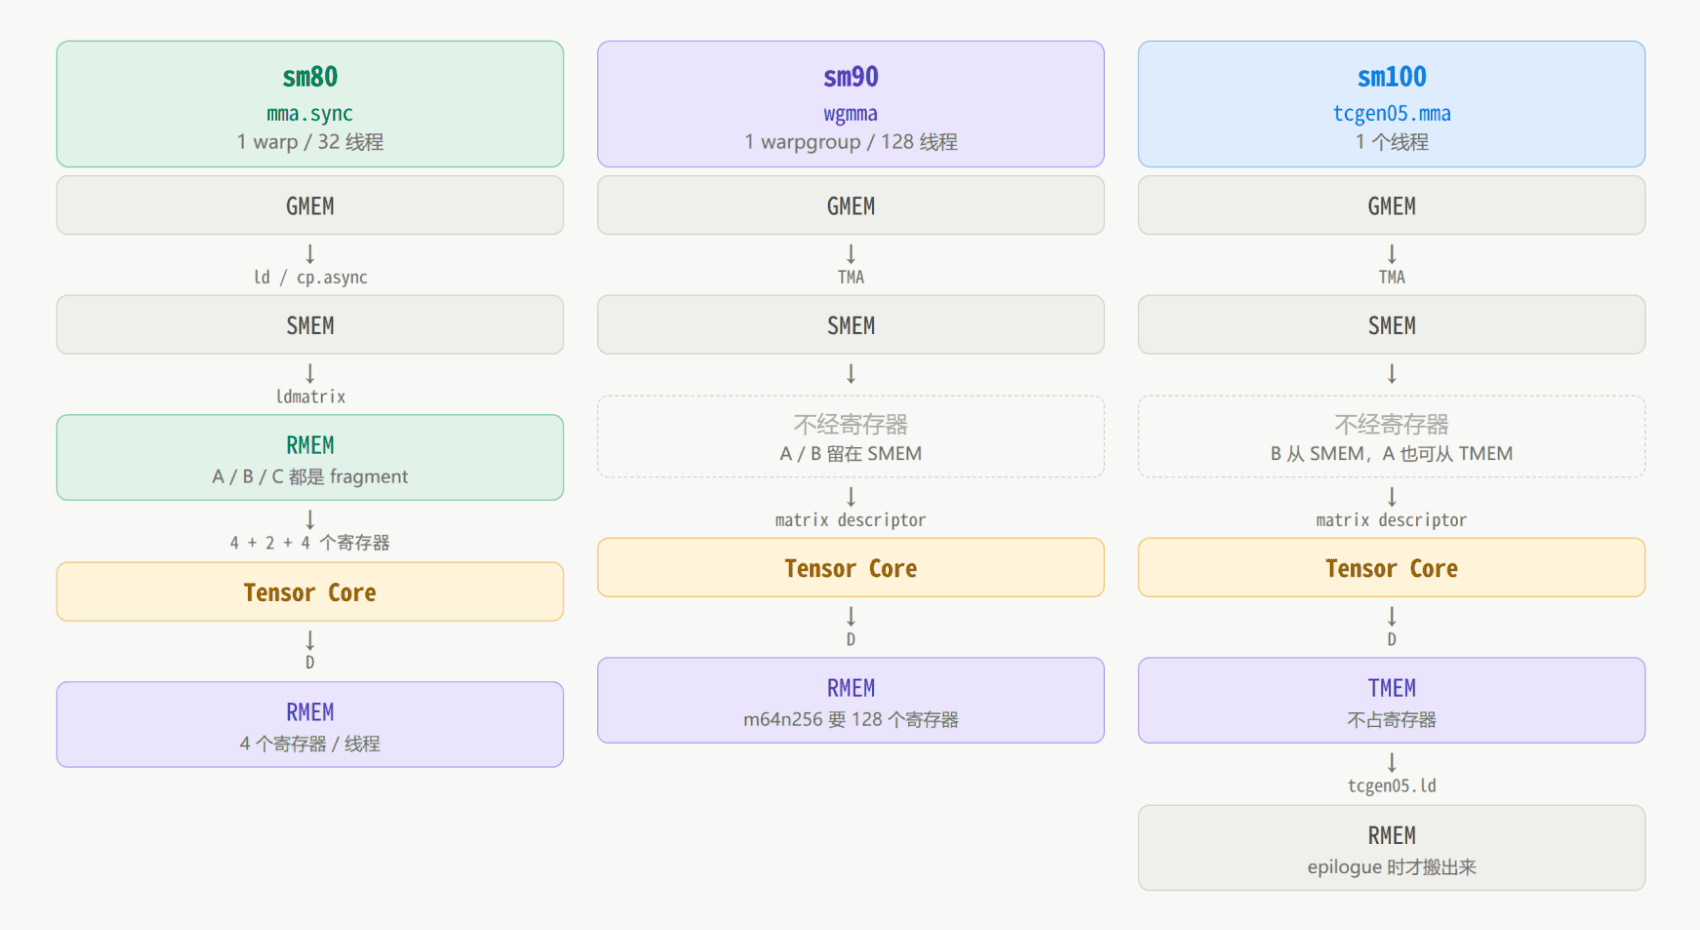Click GMEM box in sm80 column
This screenshot has height=930, width=1700.
[x=310, y=206]
